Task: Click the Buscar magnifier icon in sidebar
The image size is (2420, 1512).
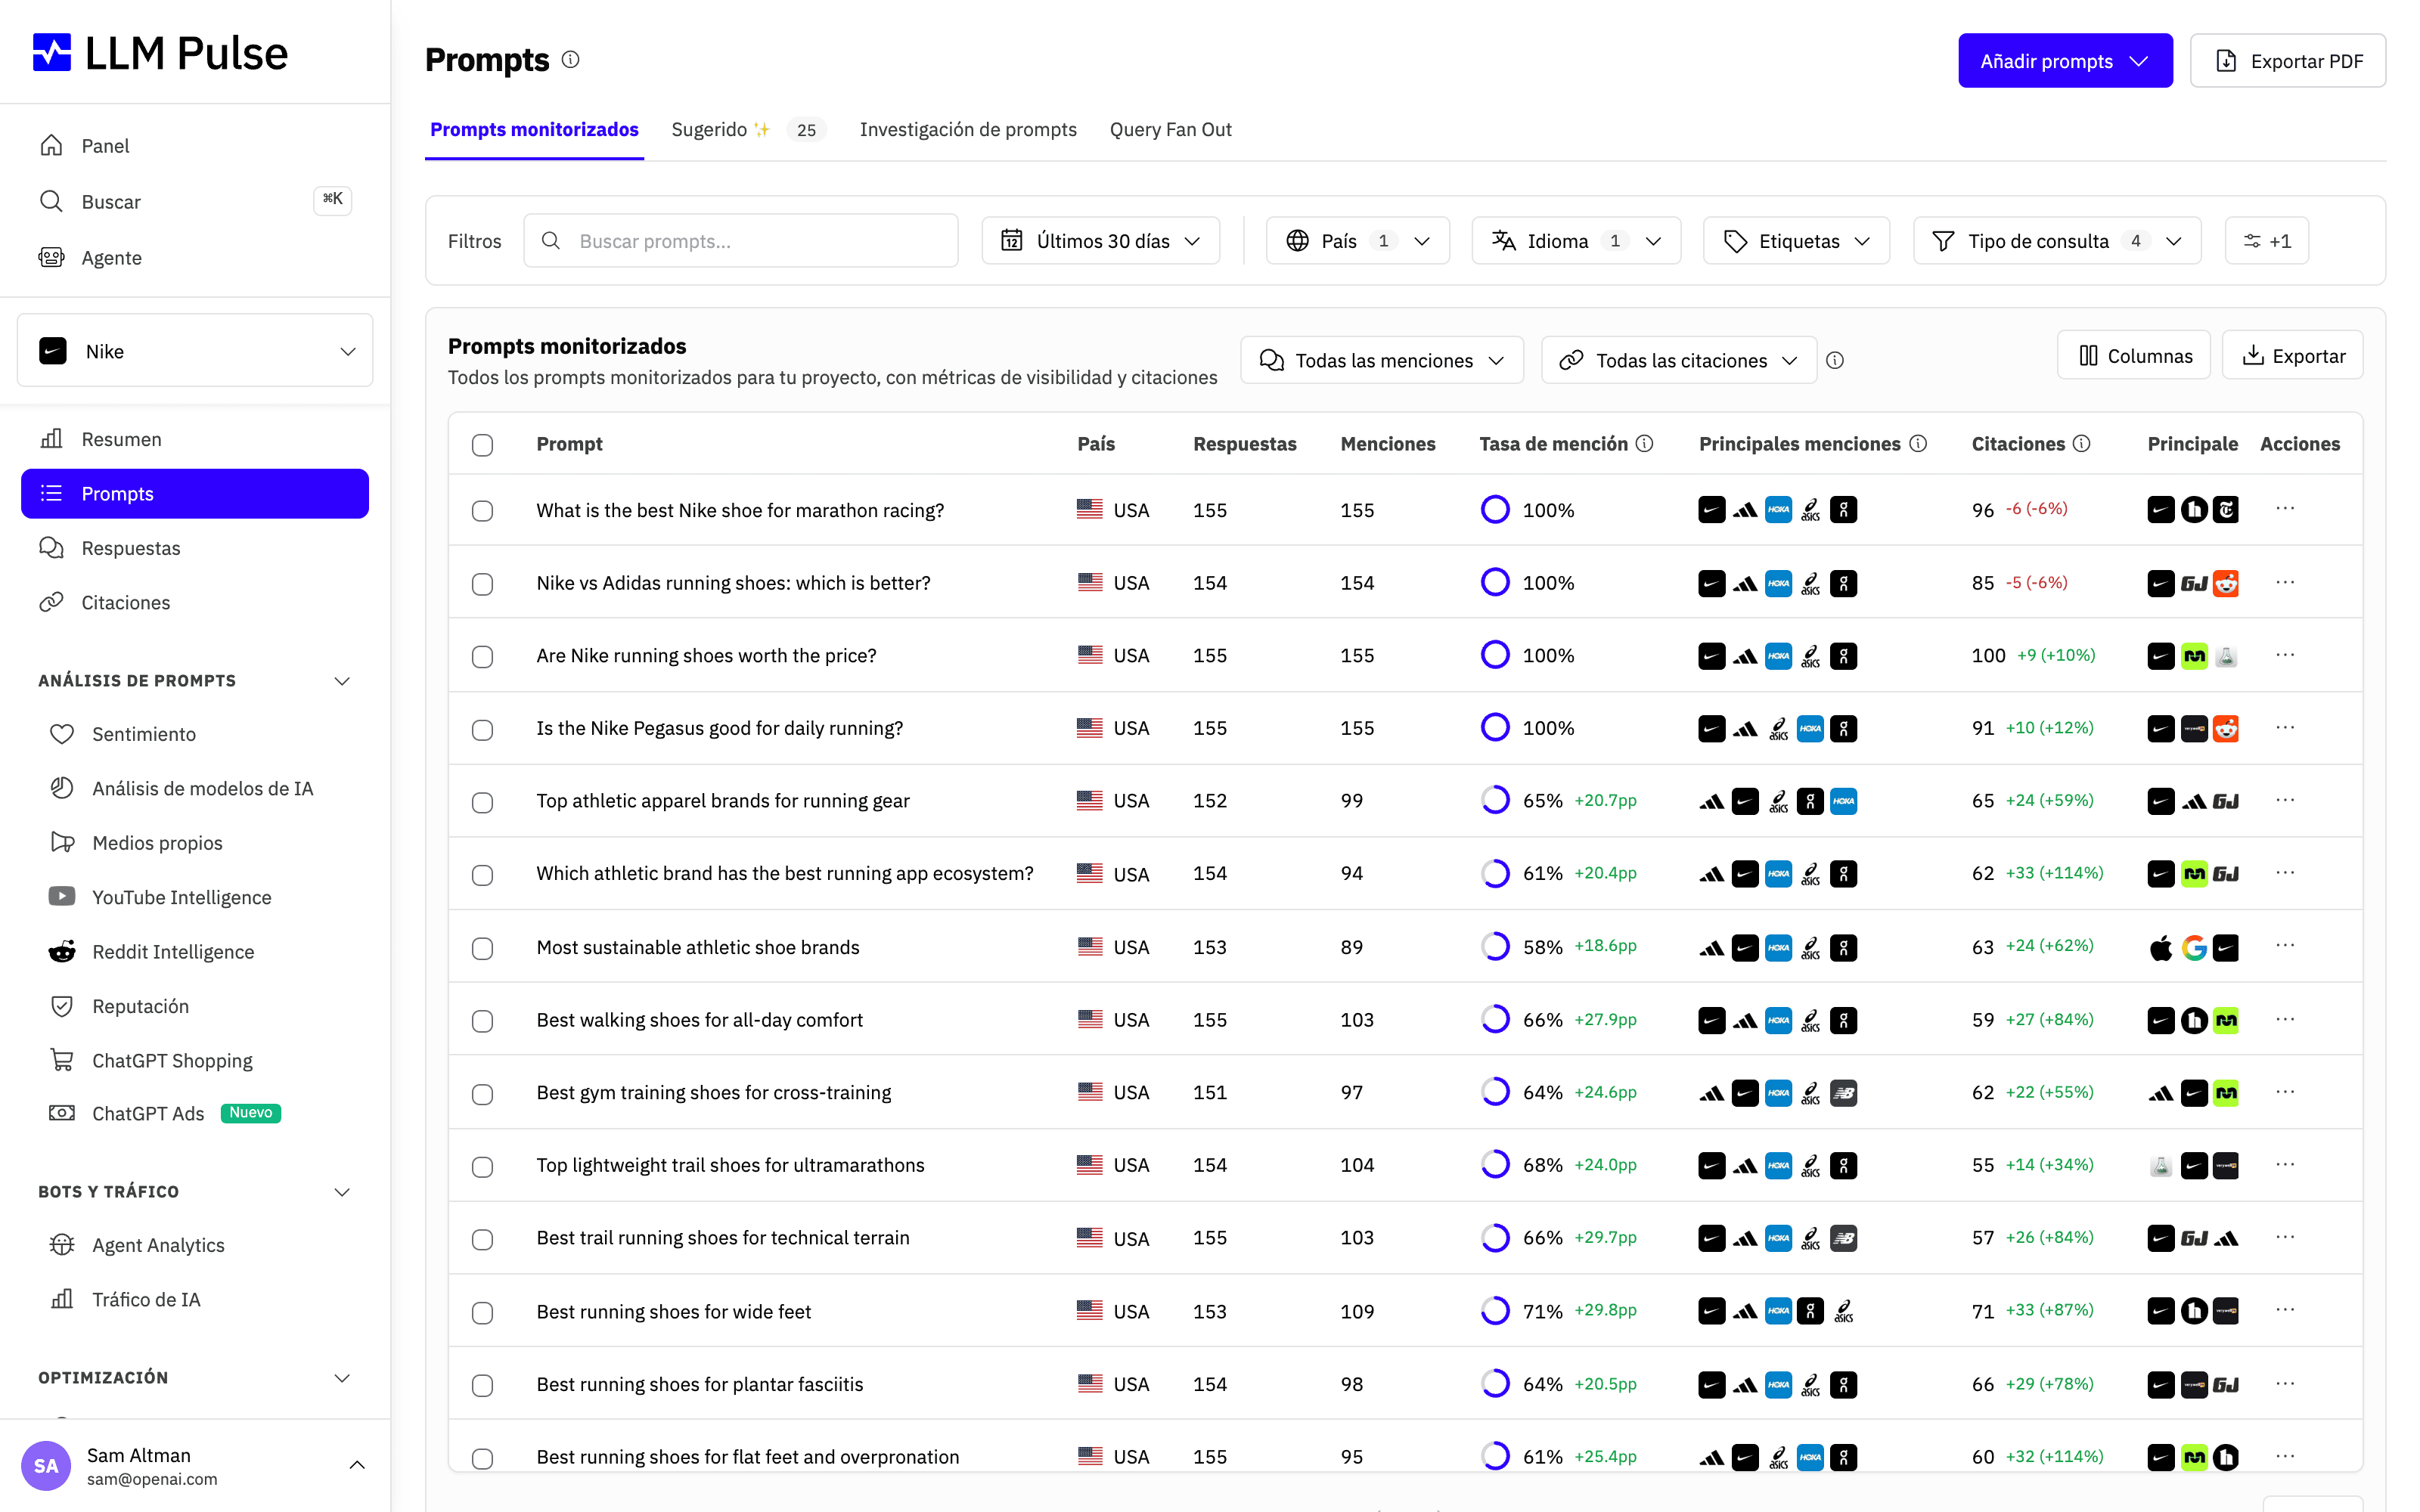Action: tap(51, 202)
